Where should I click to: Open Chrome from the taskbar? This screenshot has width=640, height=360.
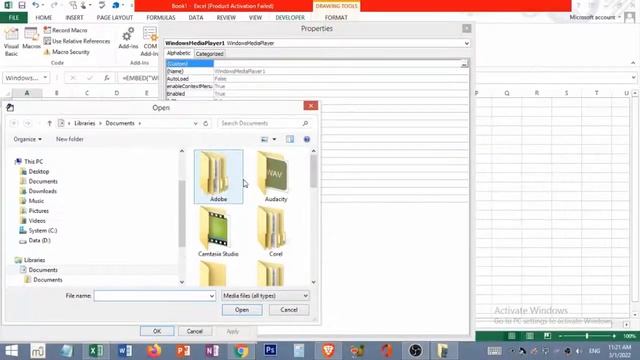point(241,351)
